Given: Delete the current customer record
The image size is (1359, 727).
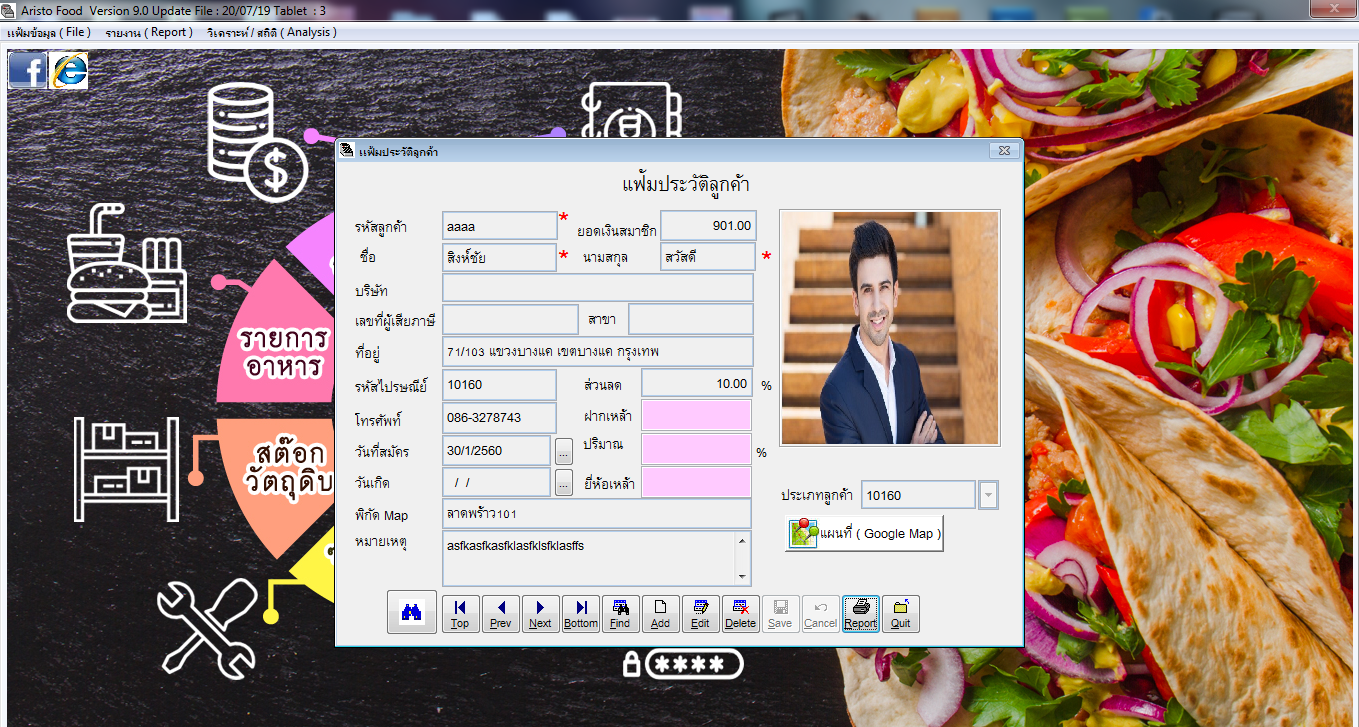Looking at the screenshot, I should [x=740, y=614].
